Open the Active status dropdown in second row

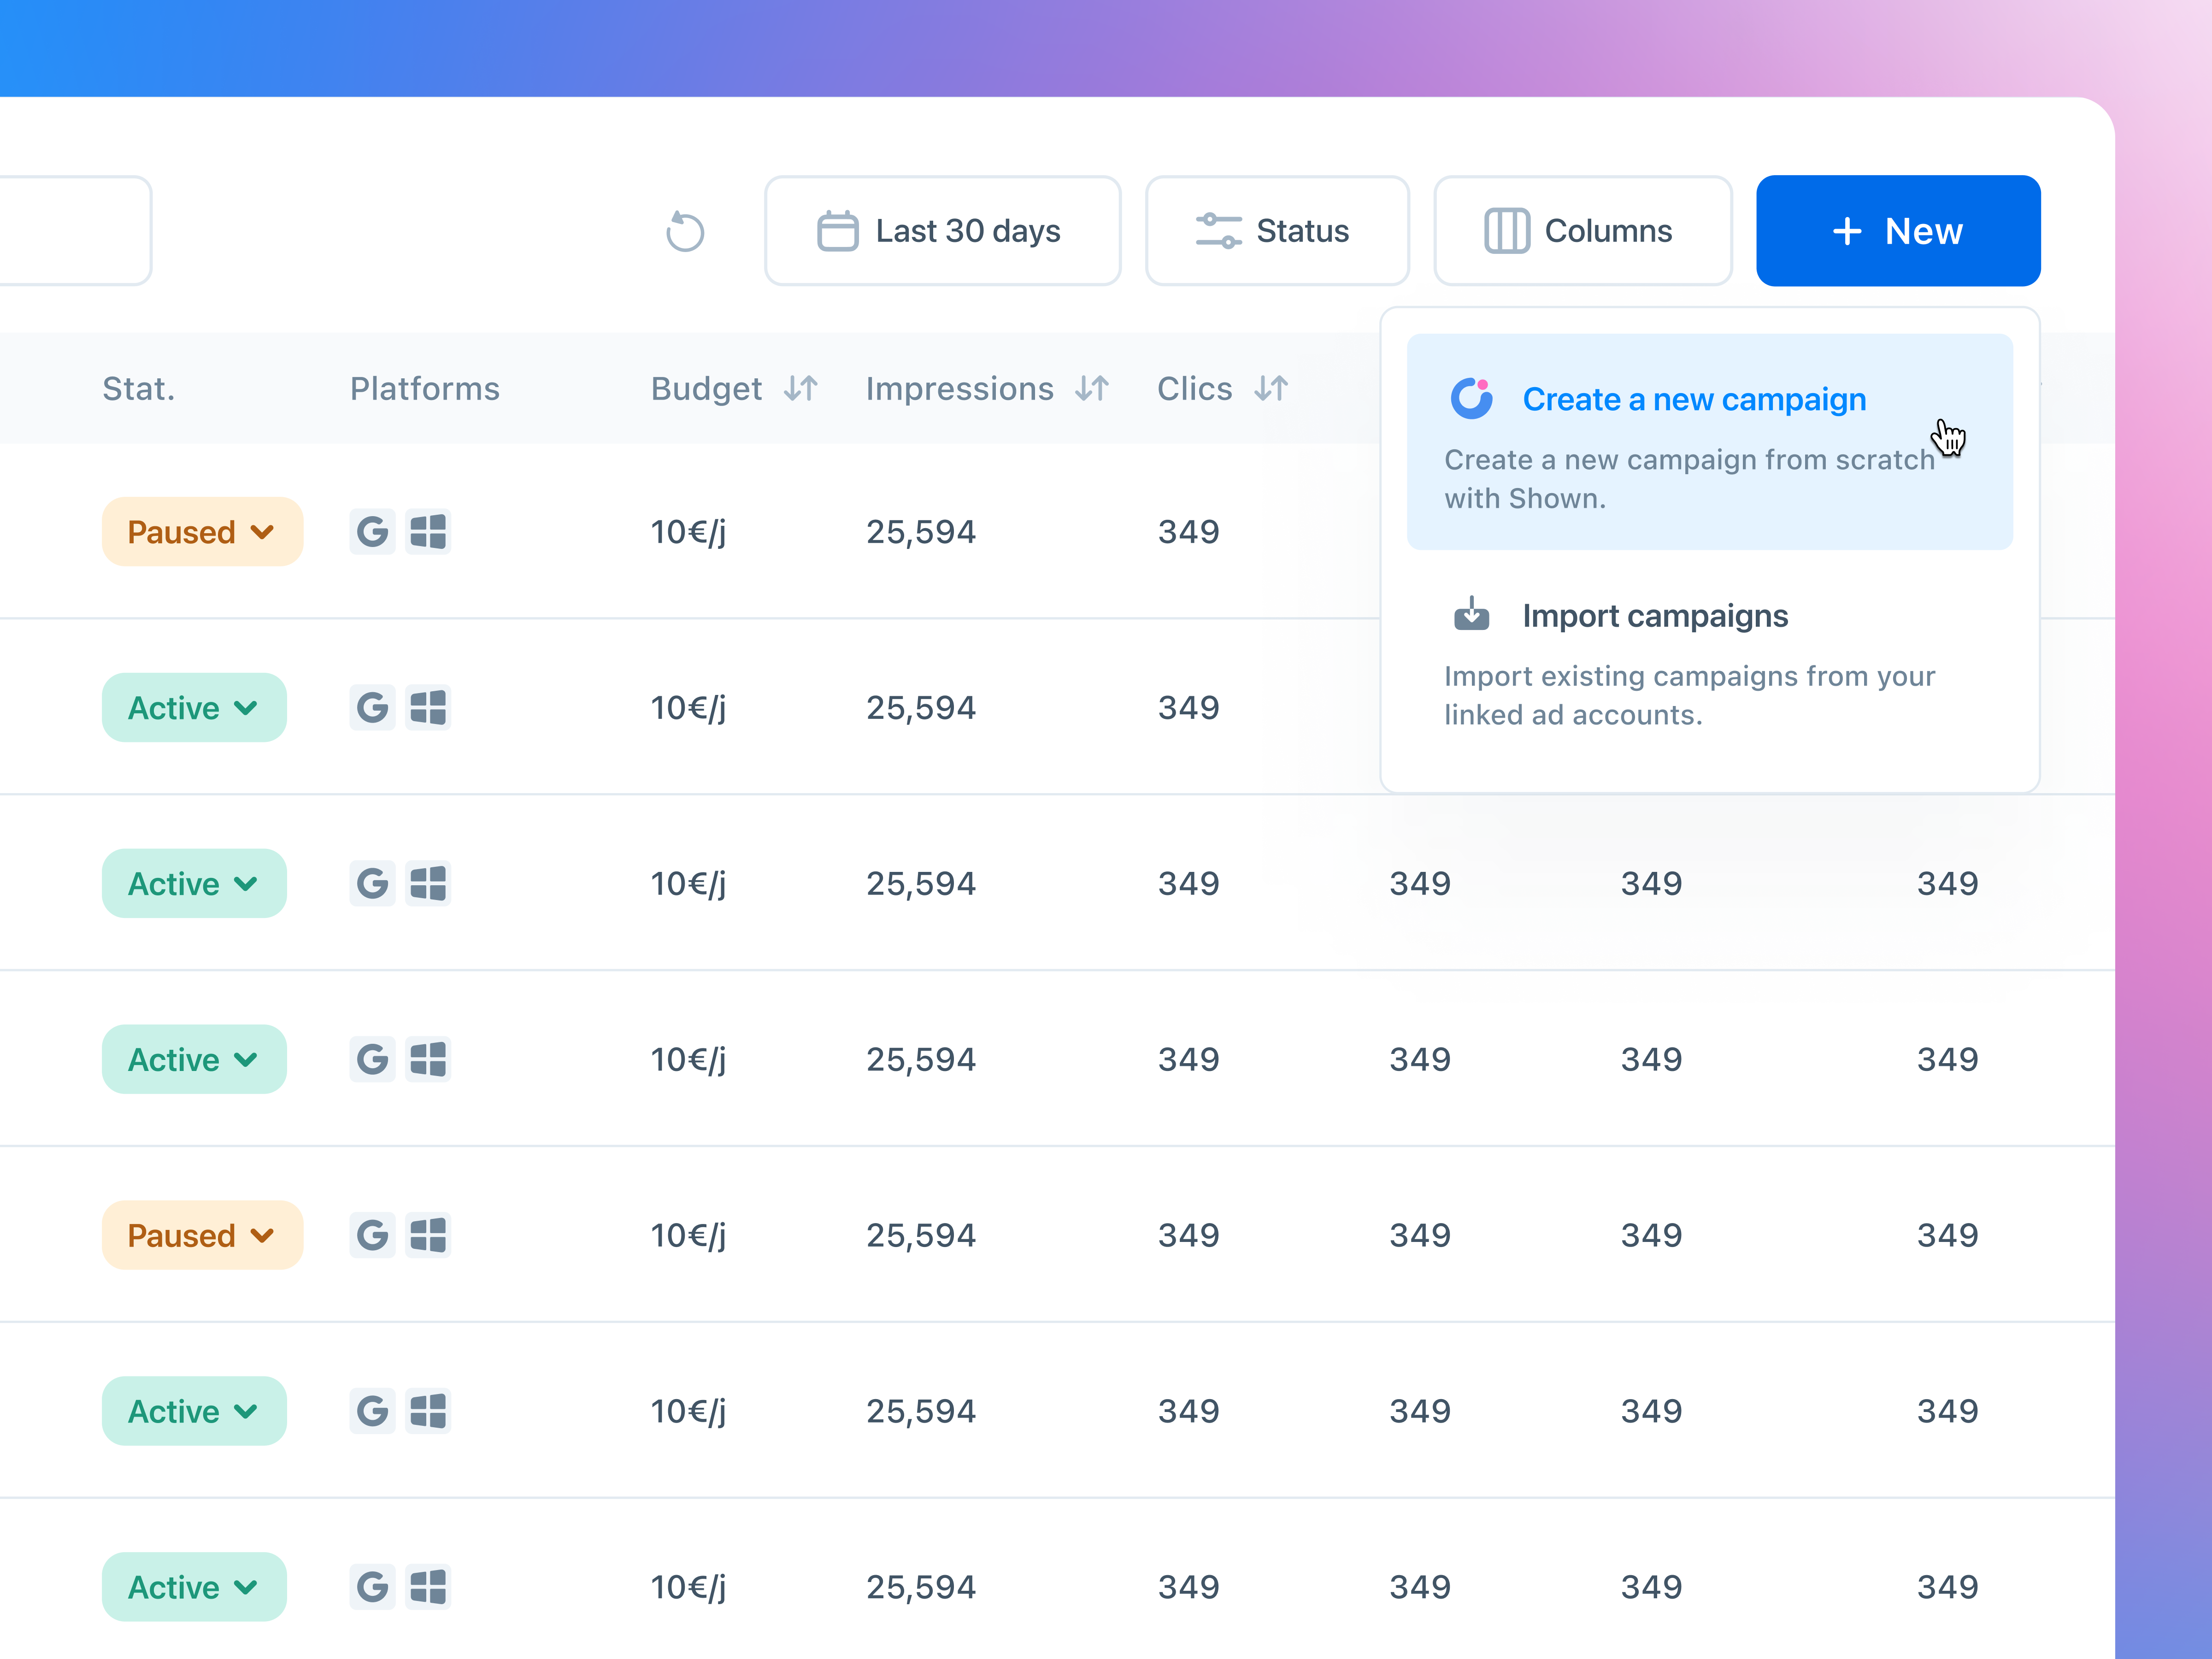click(x=193, y=707)
